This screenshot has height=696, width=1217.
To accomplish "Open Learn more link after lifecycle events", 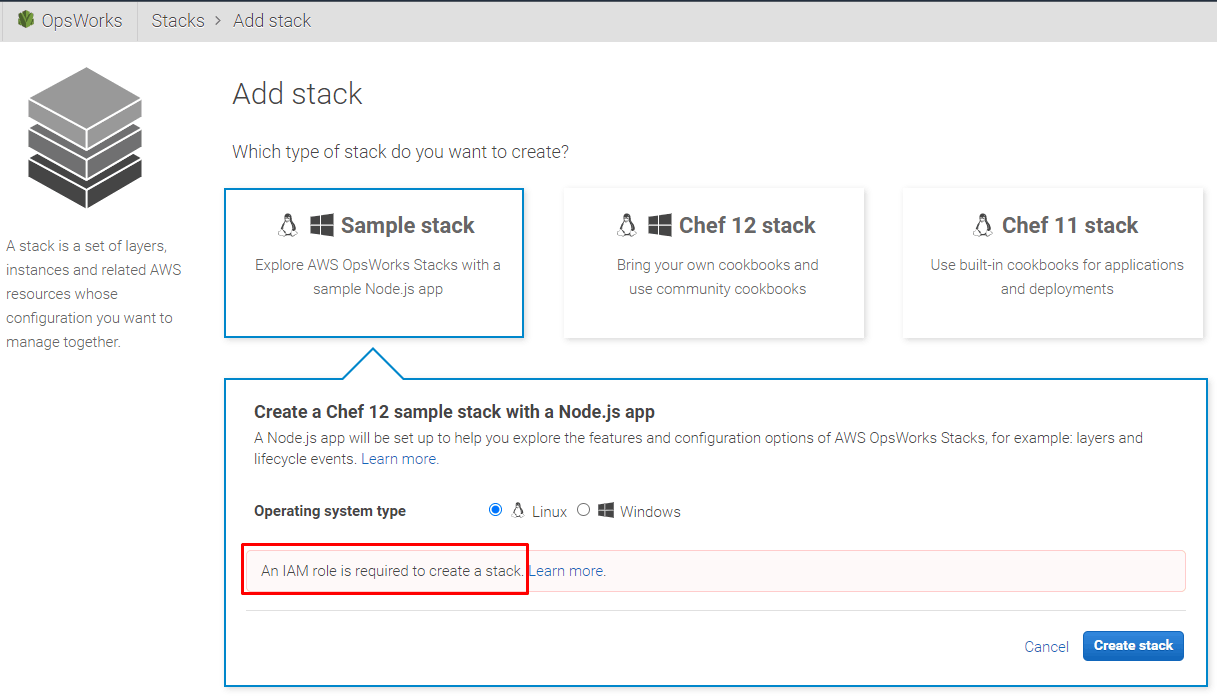I will coord(399,459).
